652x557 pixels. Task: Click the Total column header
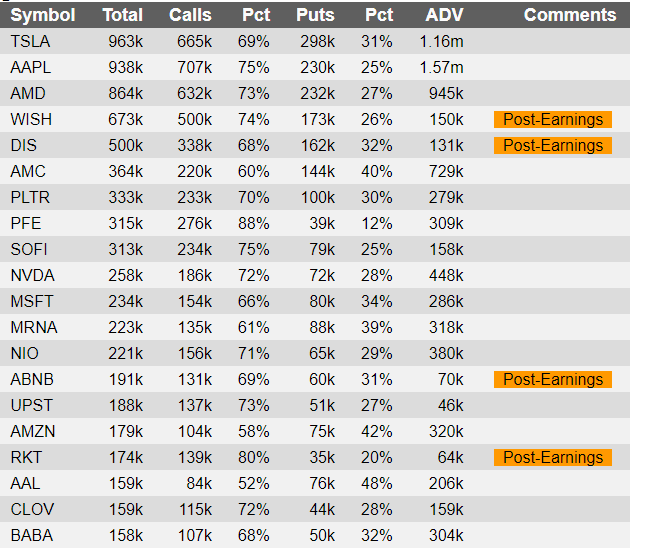123,15
